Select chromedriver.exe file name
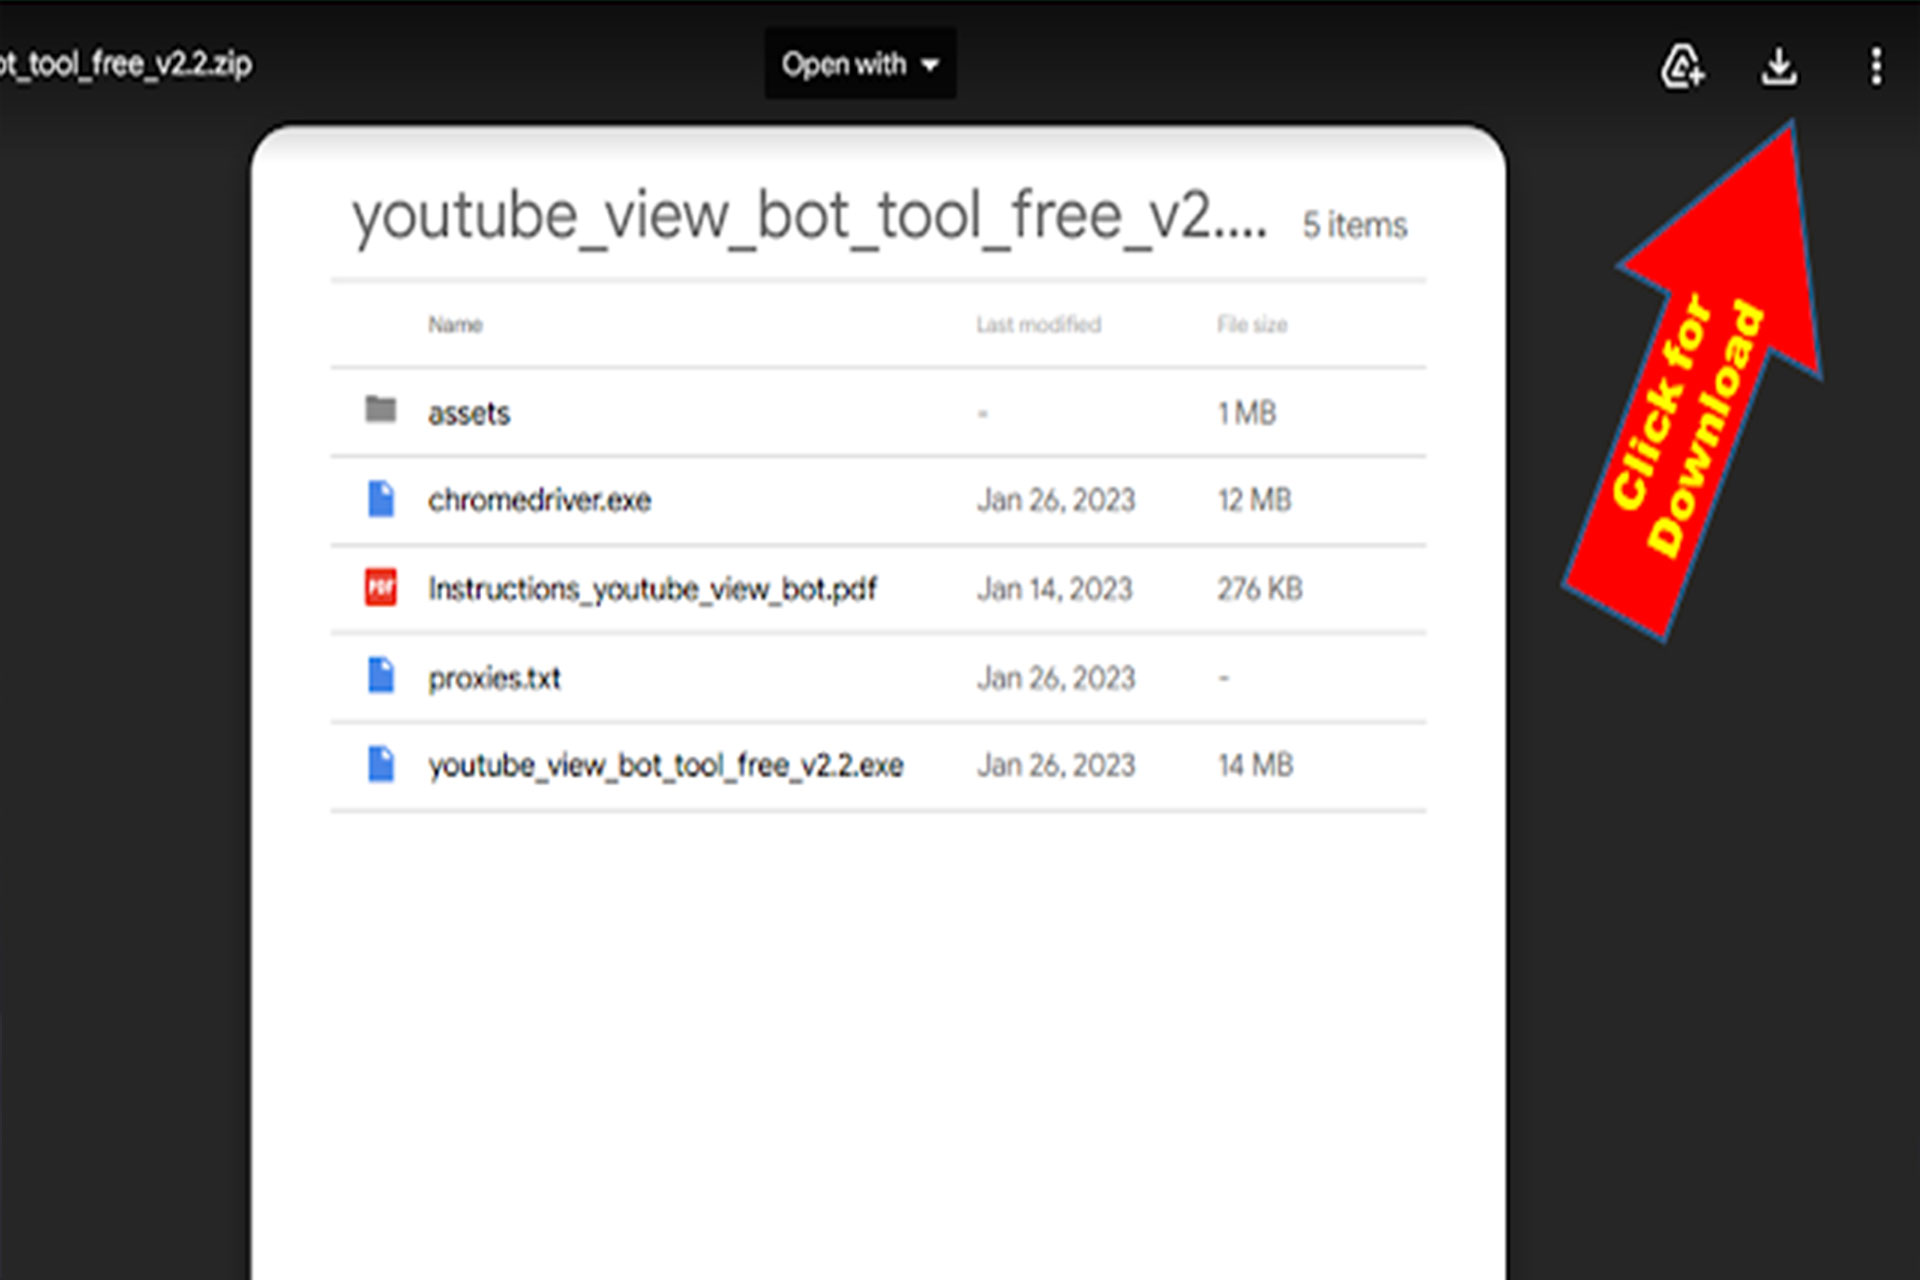Screen dimensions: 1920x1280 click(x=540, y=500)
